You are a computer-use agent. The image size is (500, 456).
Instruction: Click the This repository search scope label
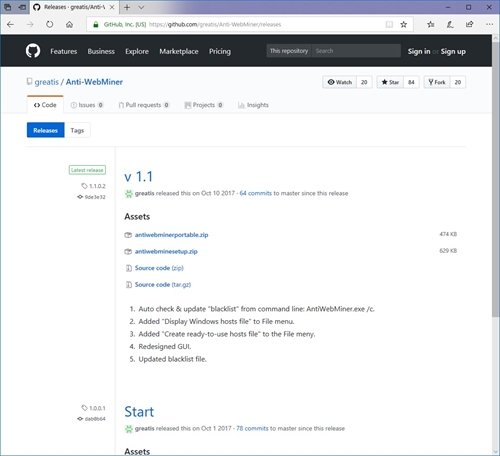pos(289,51)
